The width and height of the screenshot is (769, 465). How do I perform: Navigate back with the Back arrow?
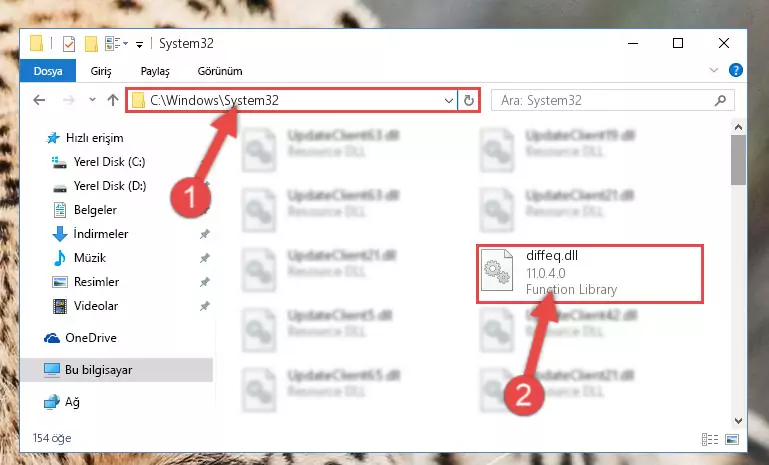(39, 100)
